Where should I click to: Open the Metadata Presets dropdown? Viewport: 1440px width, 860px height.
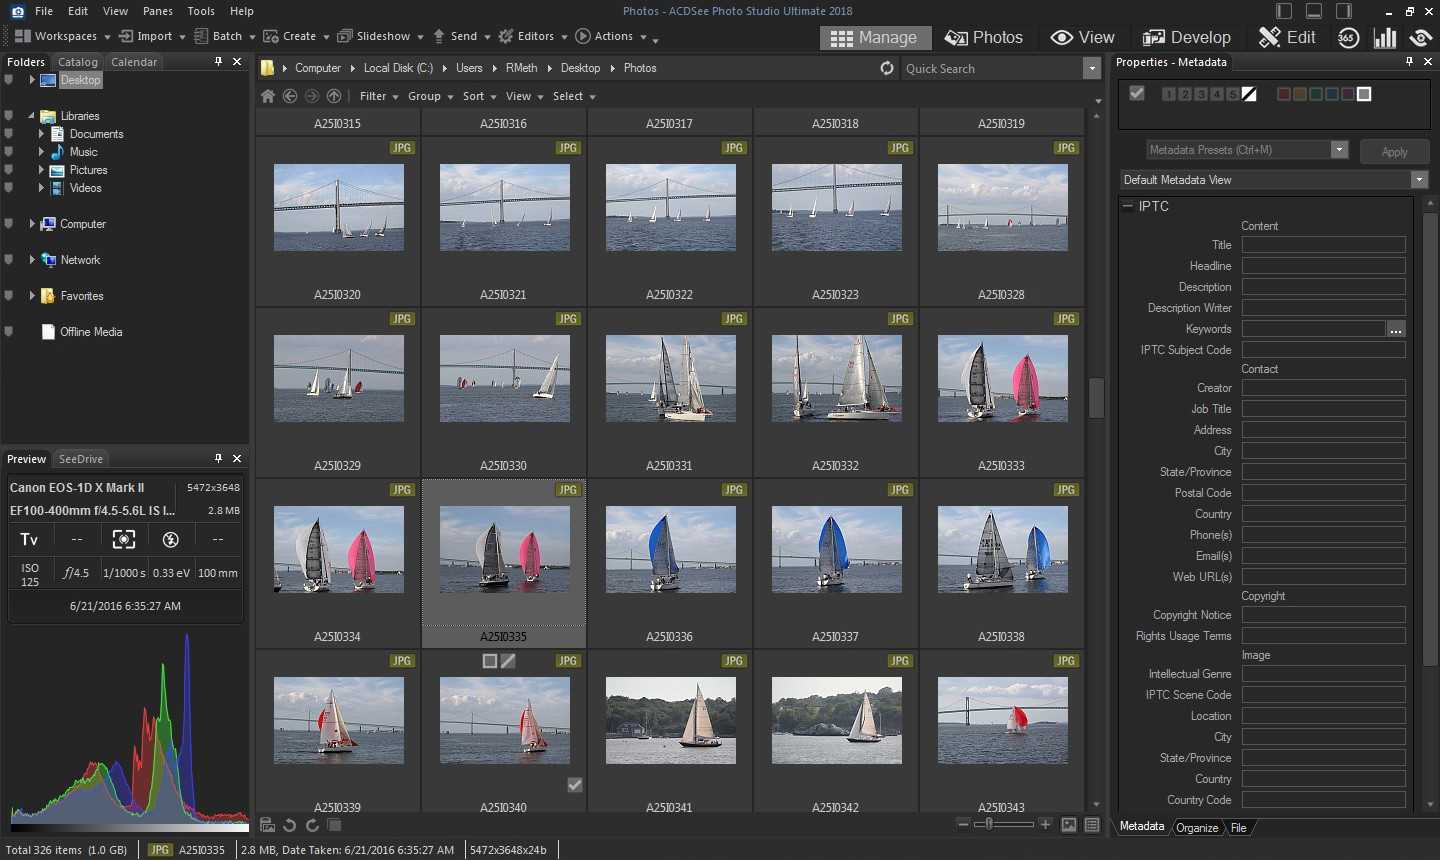click(x=1339, y=150)
